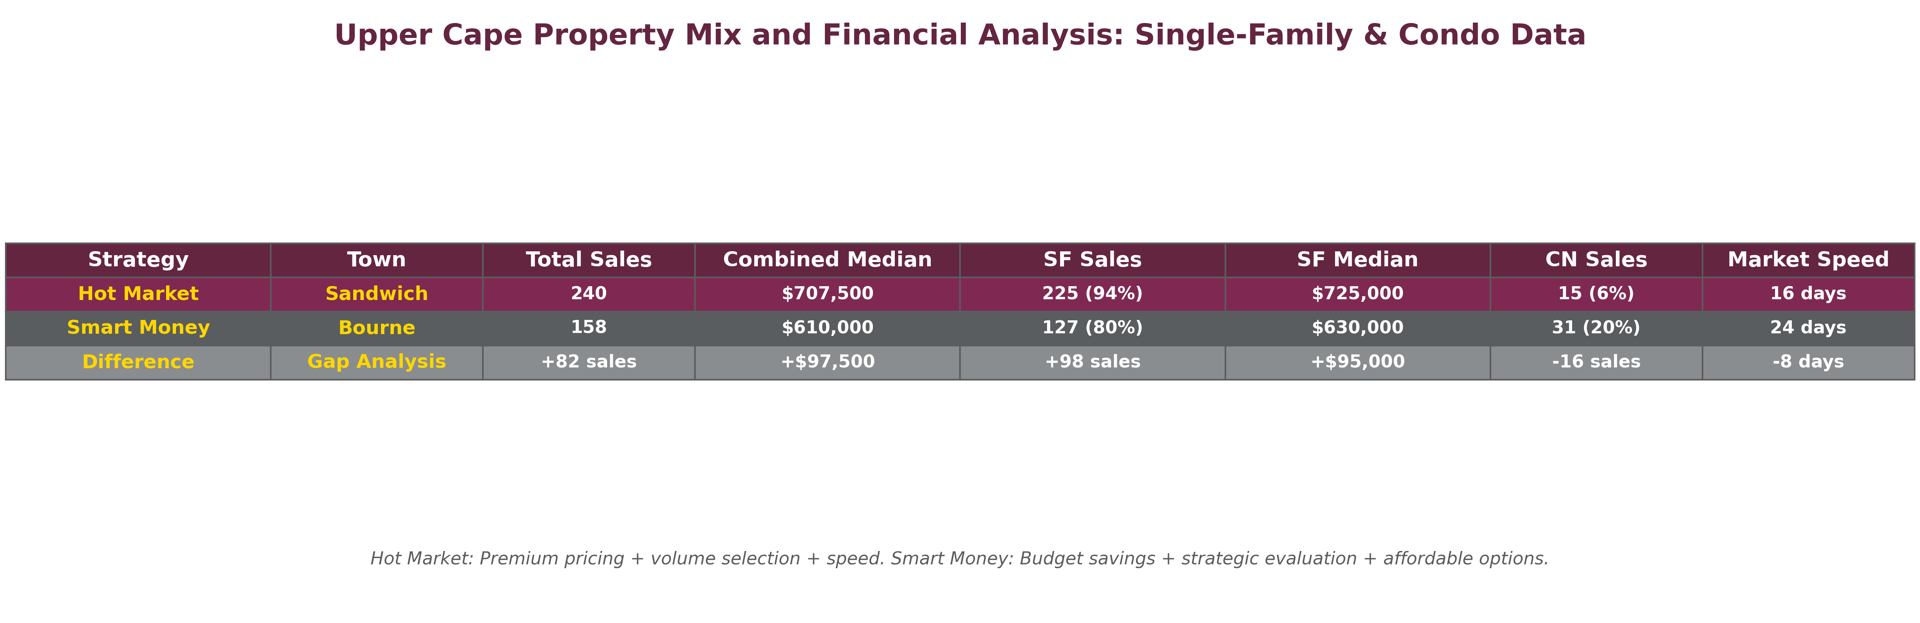Screen dimensions: 1920x623
Task: Select the Market Speed header cell
Action: coord(1808,260)
